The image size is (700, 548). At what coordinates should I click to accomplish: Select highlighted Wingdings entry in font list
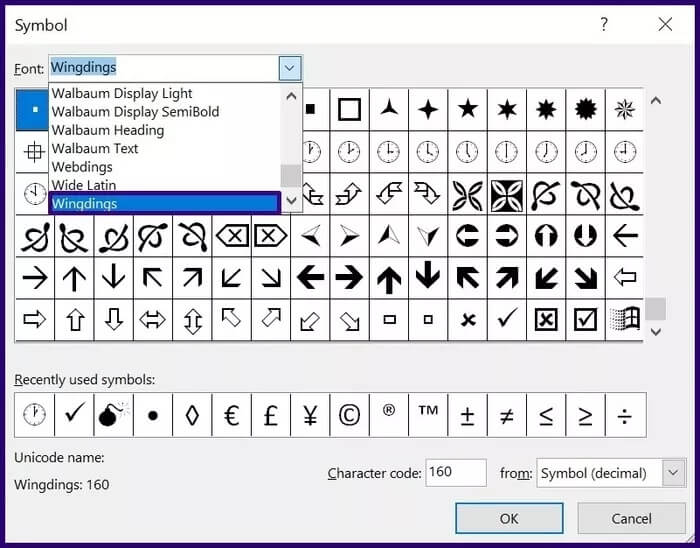(165, 203)
